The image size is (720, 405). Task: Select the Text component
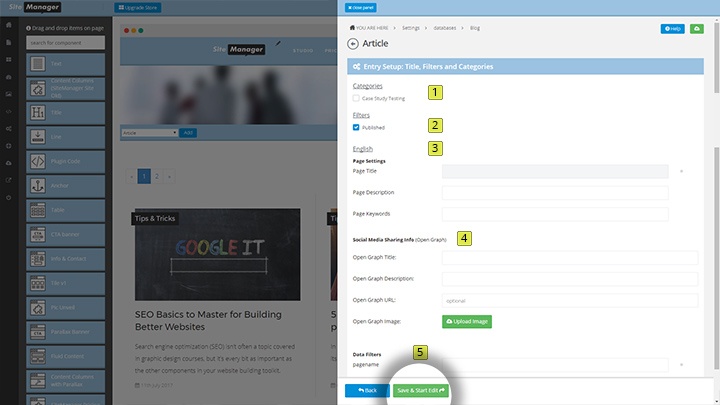click(65, 64)
